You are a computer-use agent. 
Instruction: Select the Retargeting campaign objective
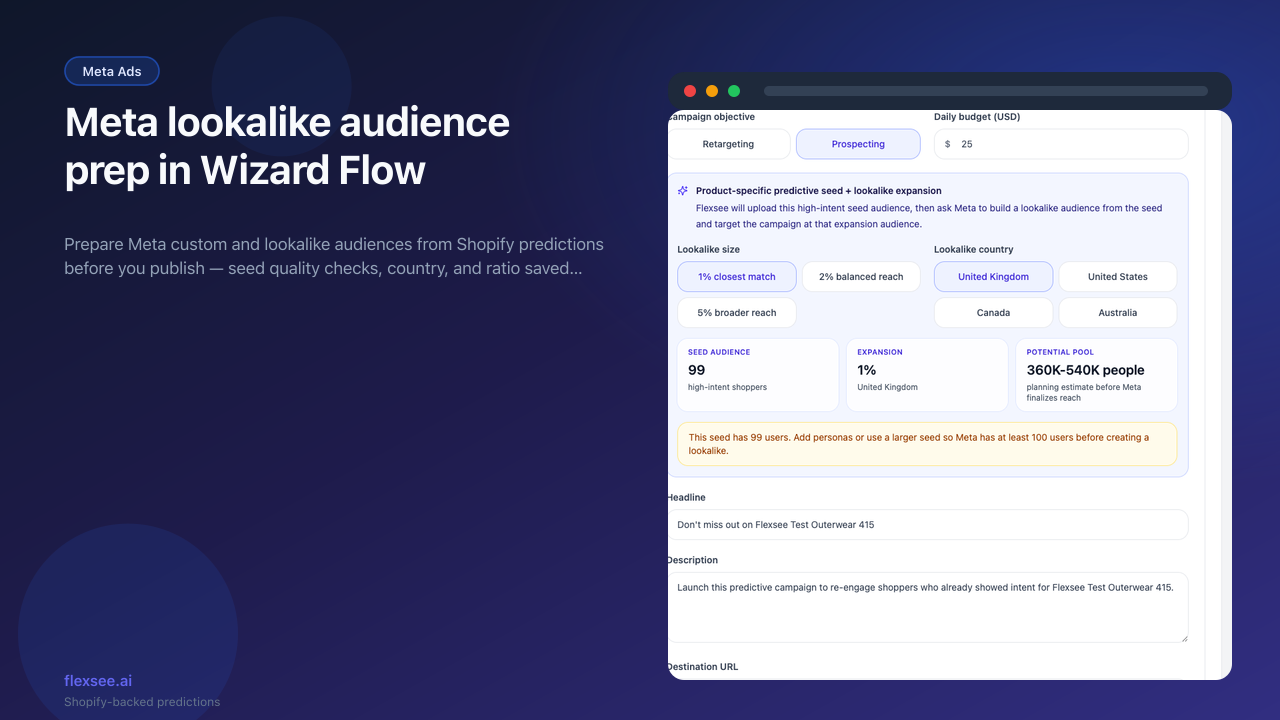point(729,144)
